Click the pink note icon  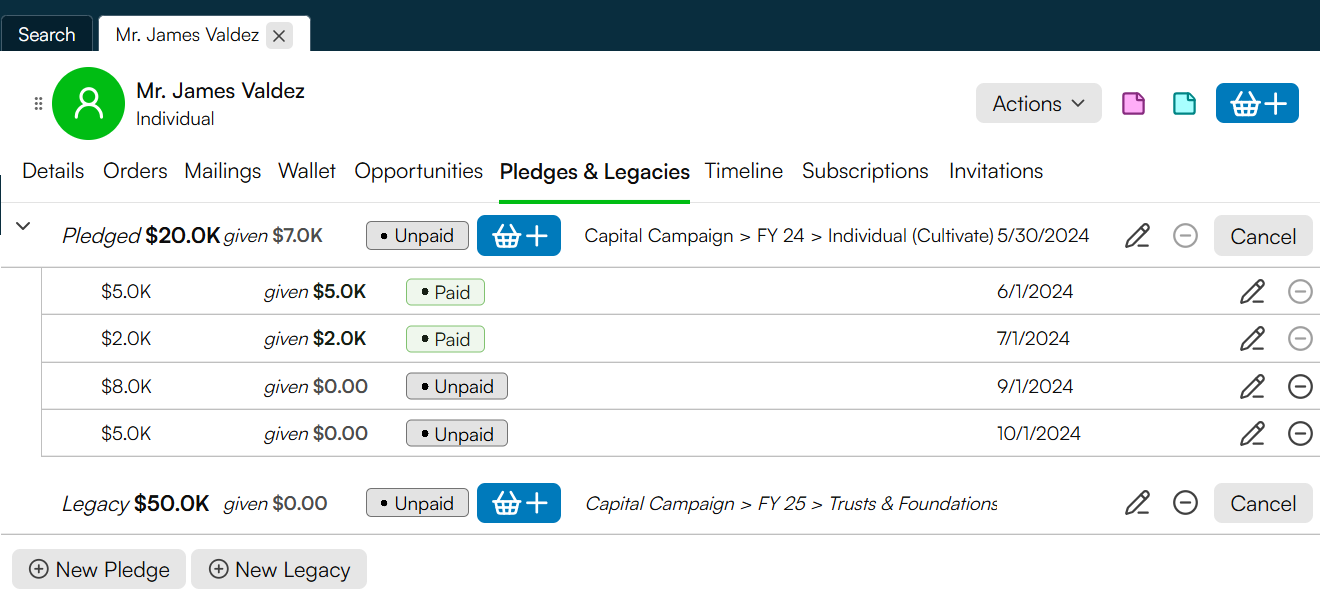(1133, 103)
